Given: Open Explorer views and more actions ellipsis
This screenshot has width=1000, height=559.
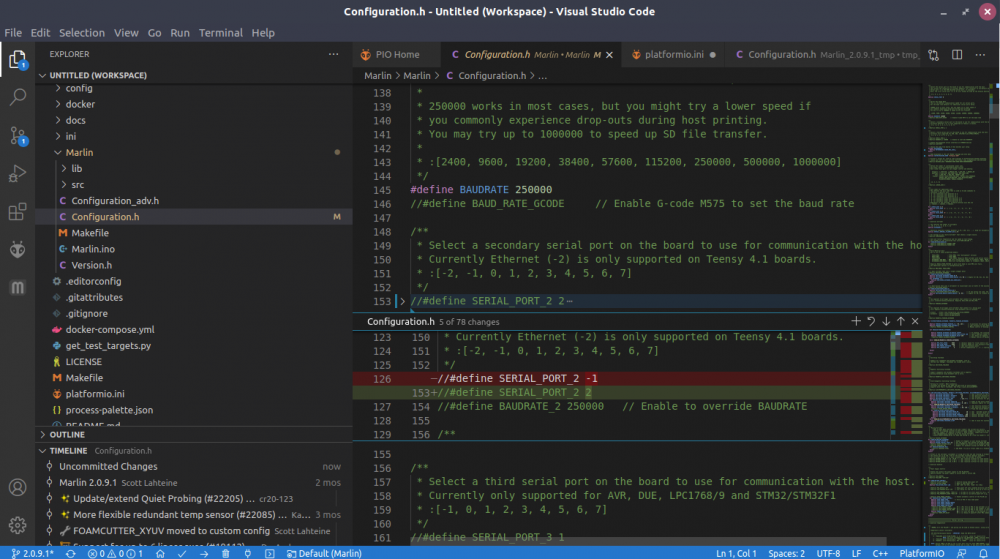Looking at the screenshot, I should tap(334, 54).
